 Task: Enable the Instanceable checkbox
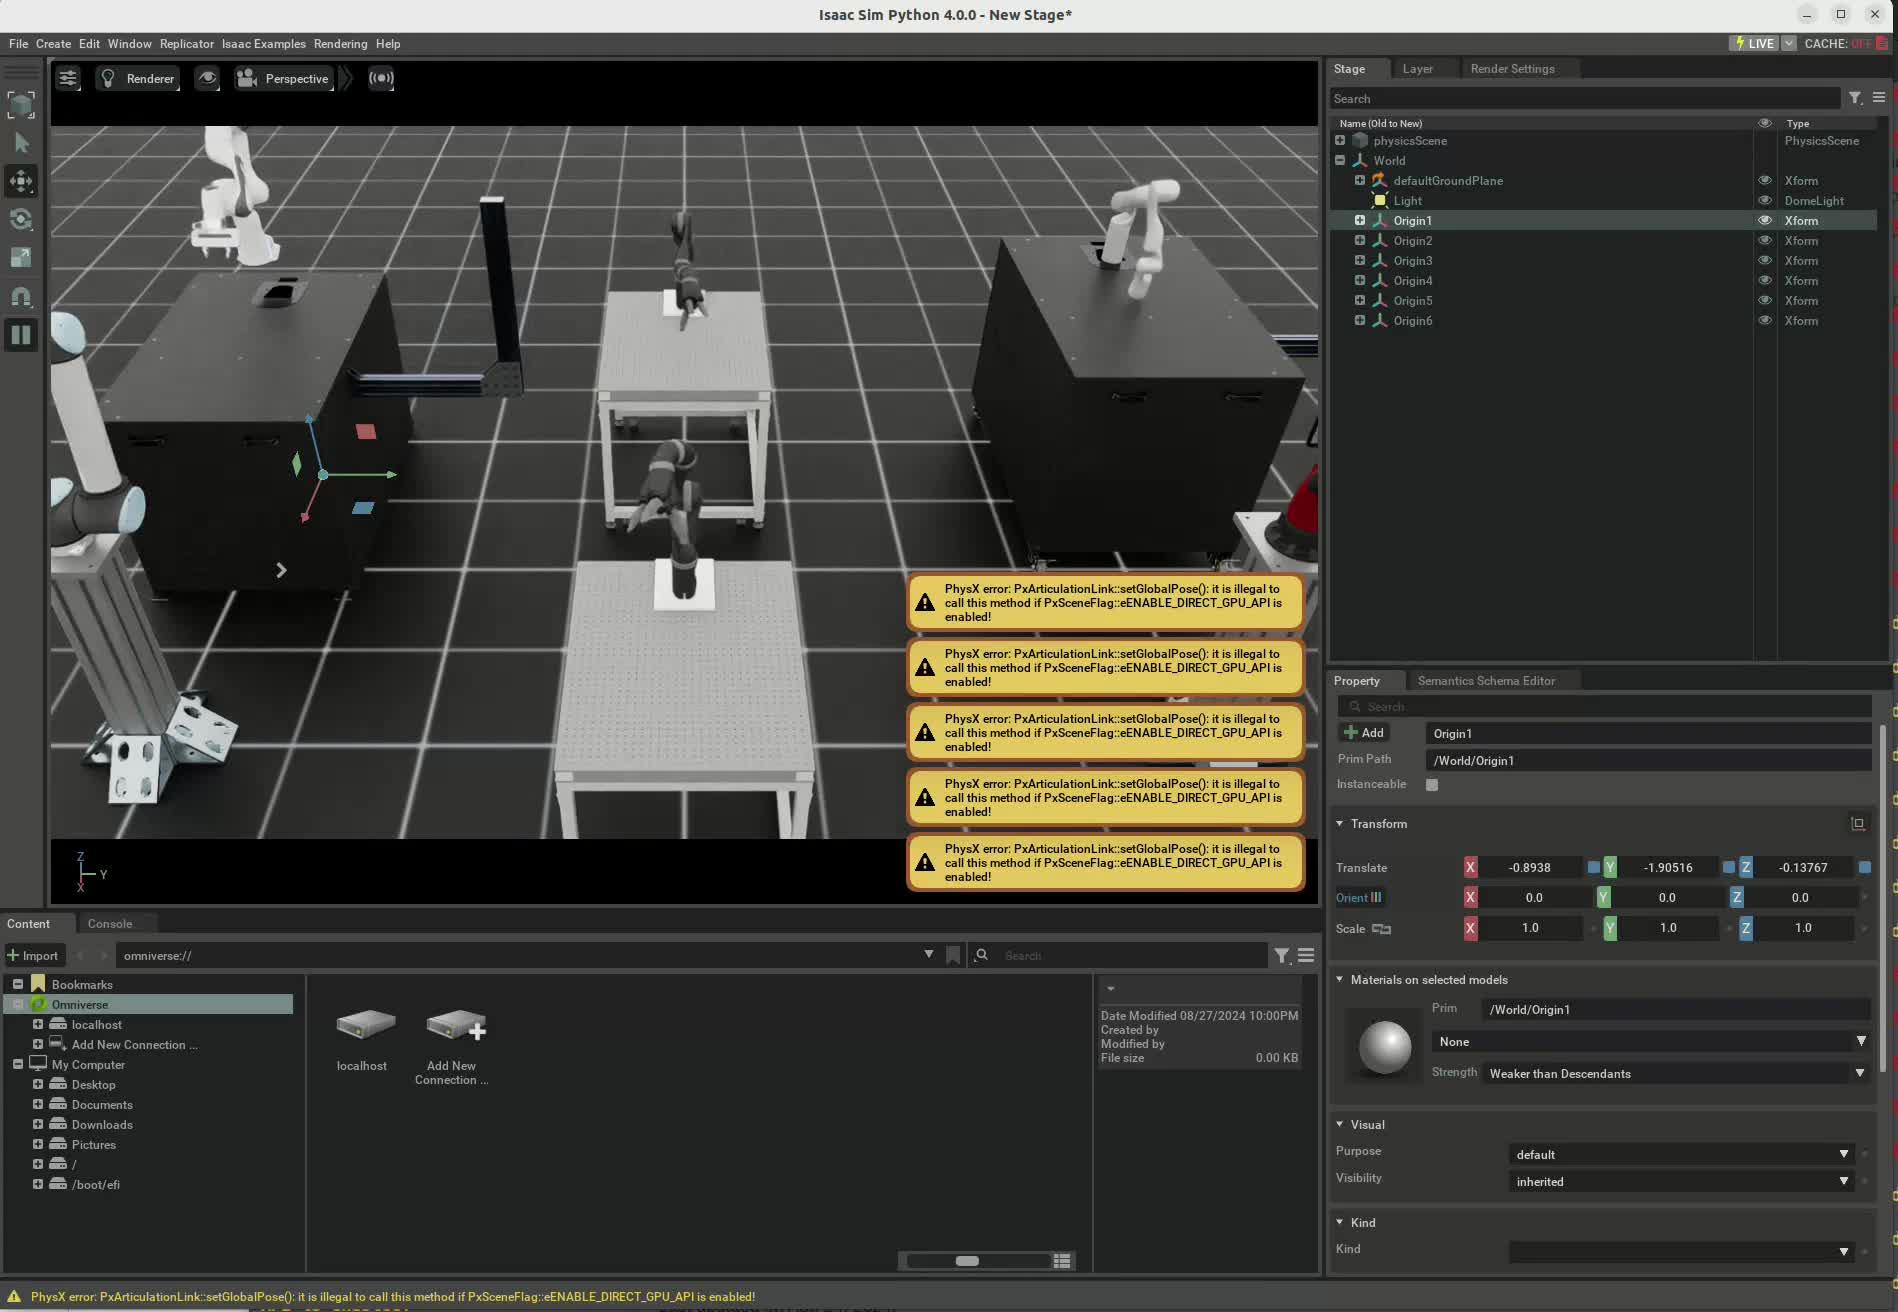[x=1432, y=785]
